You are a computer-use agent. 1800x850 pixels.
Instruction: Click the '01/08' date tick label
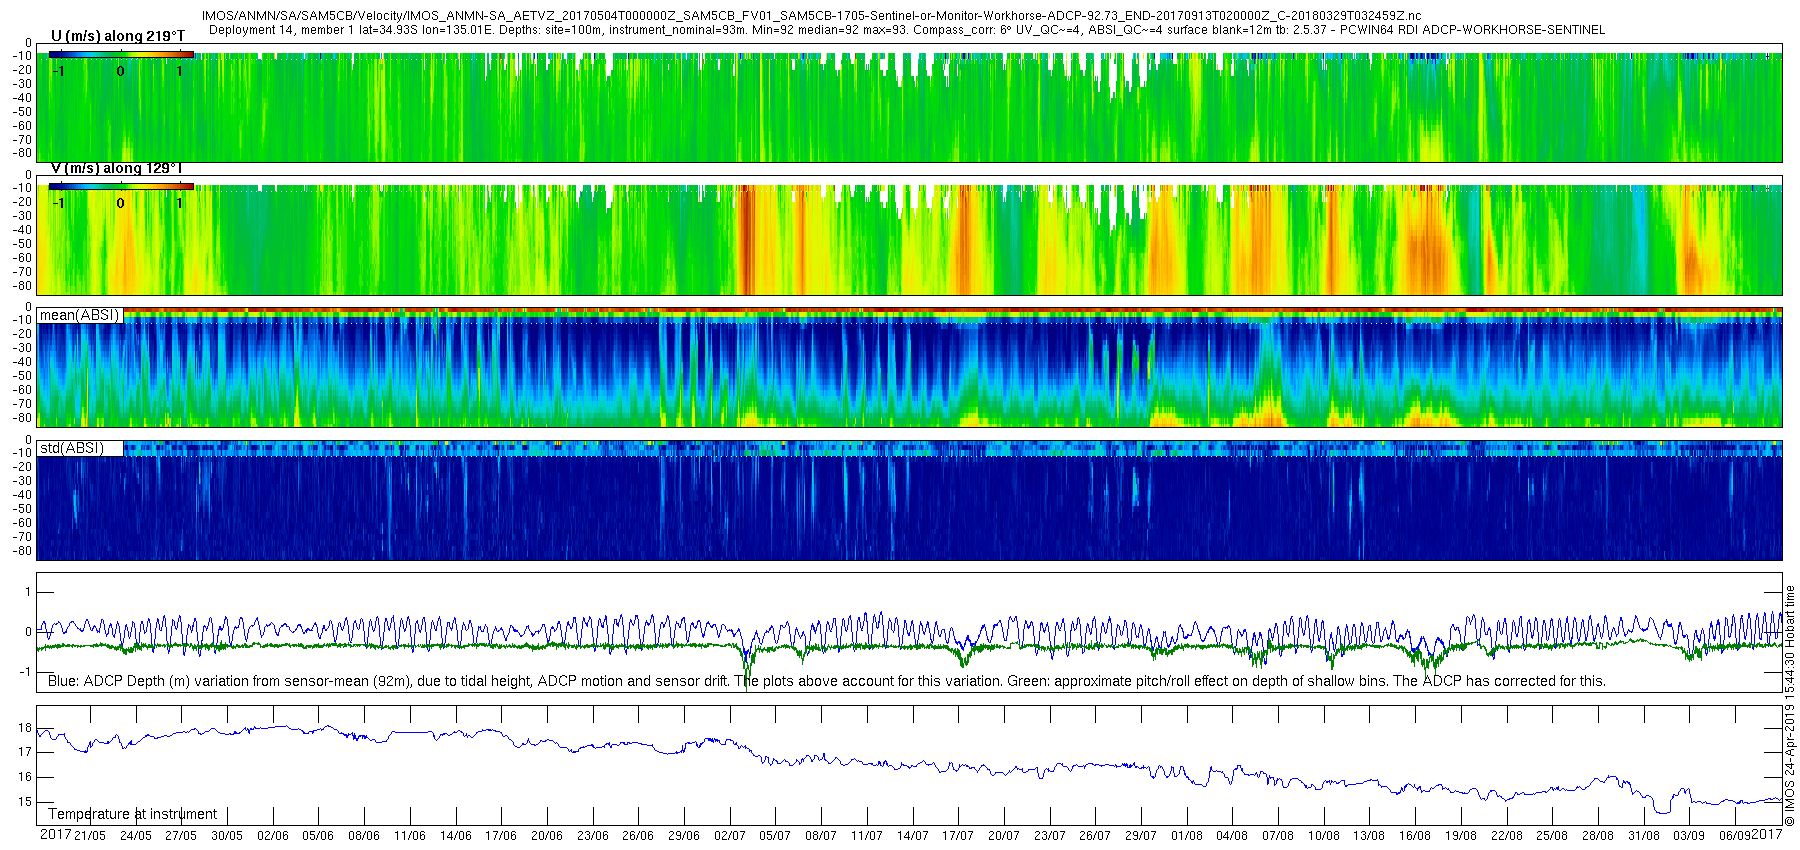[x=1187, y=836]
